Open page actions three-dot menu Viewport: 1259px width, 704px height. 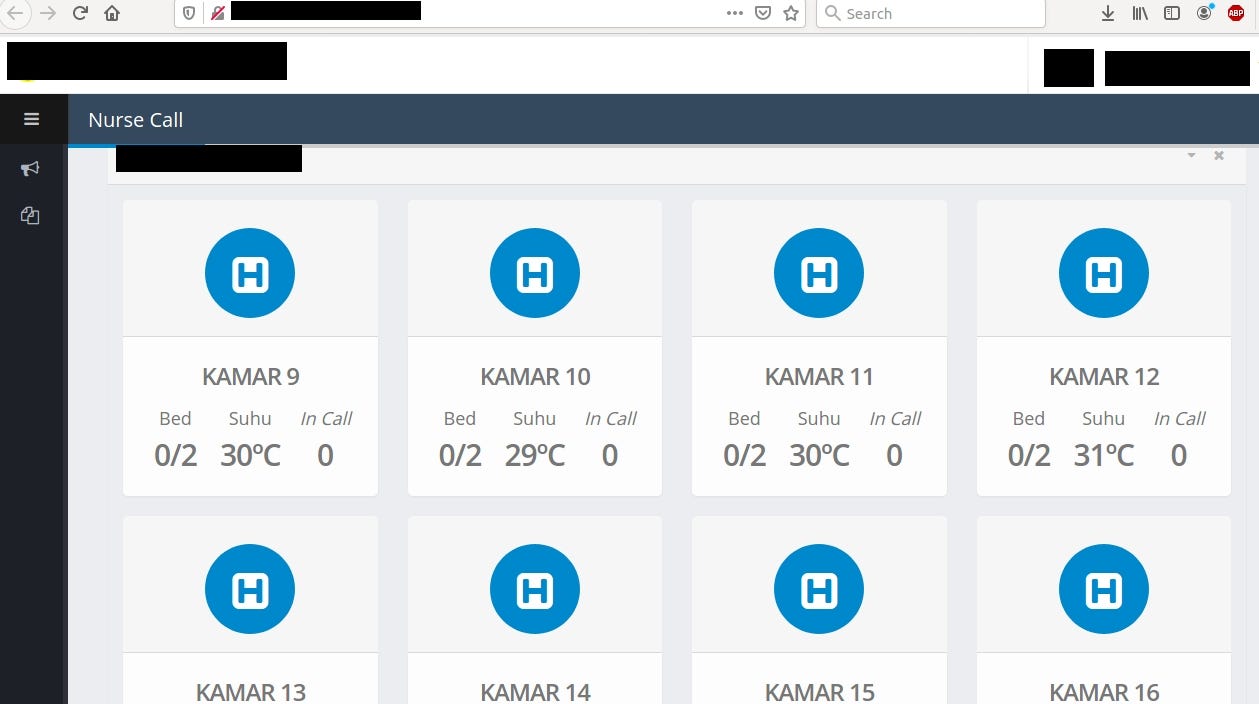pos(735,13)
